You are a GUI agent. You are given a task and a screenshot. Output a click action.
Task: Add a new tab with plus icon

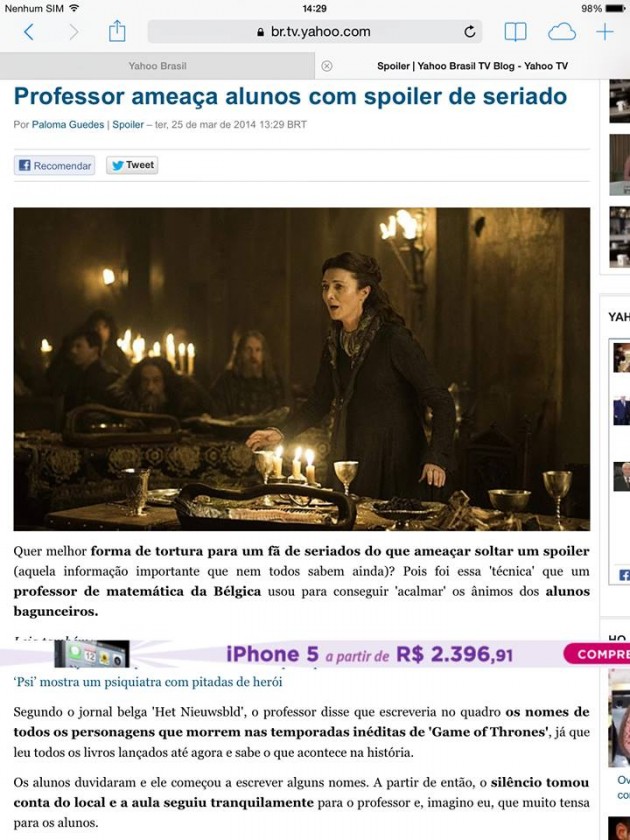605,32
